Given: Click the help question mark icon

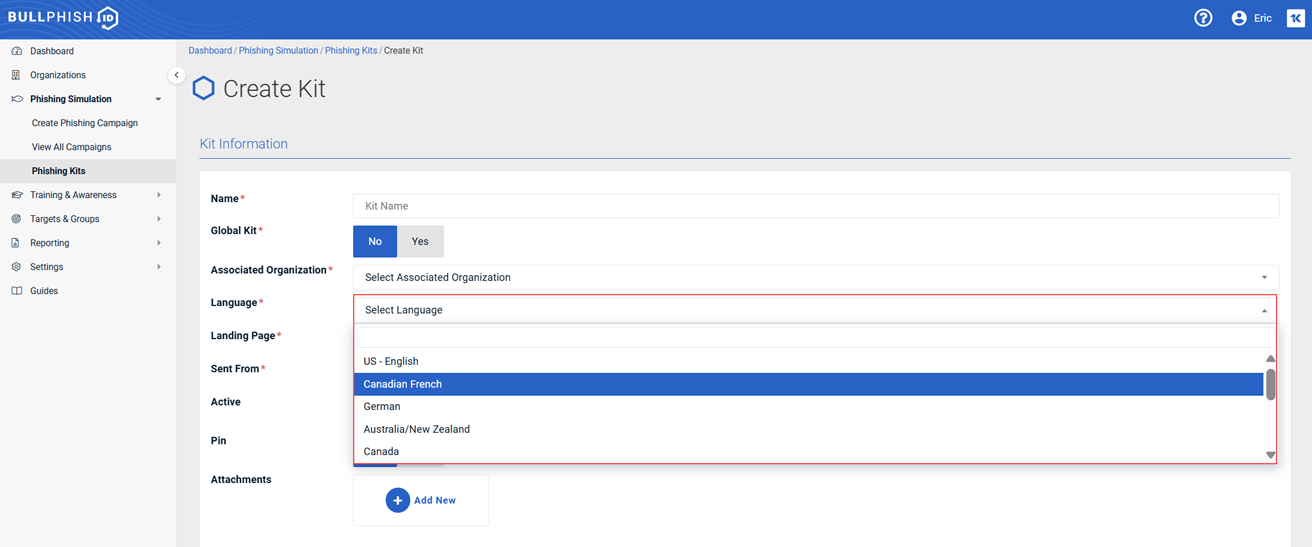Looking at the screenshot, I should [1203, 18].
